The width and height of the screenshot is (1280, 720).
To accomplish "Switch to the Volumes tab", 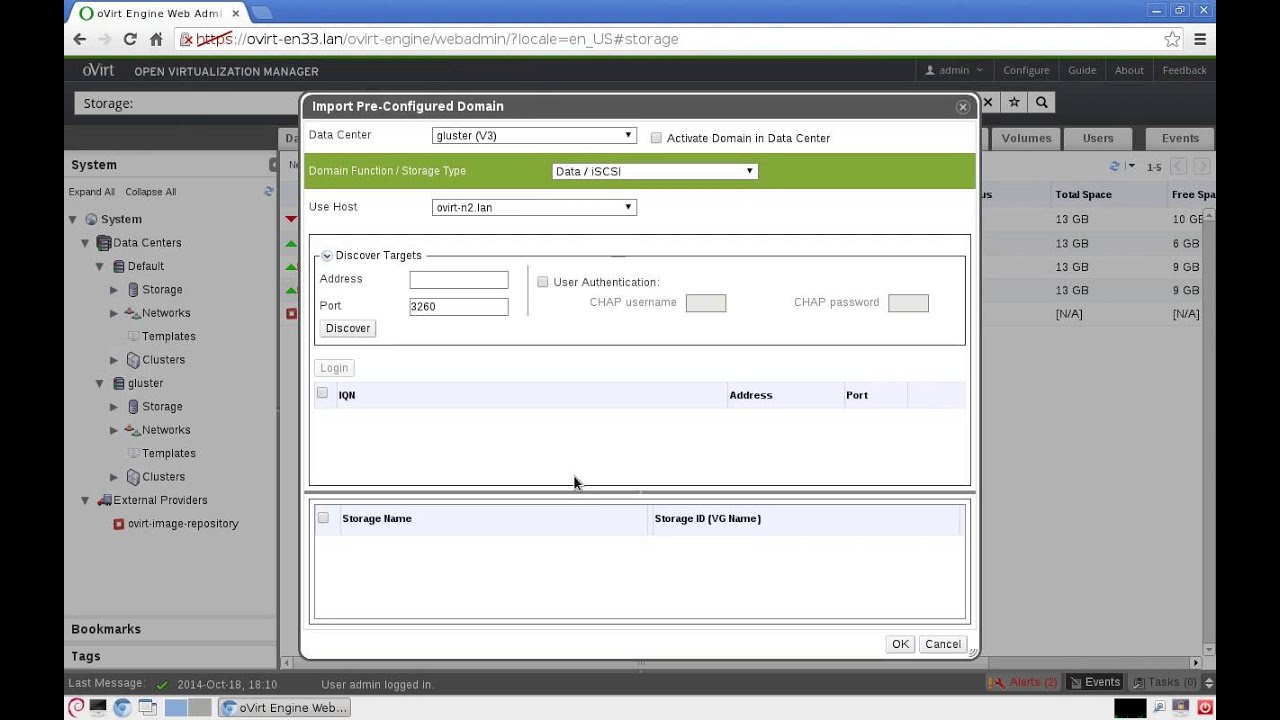I will [1026, 138].
